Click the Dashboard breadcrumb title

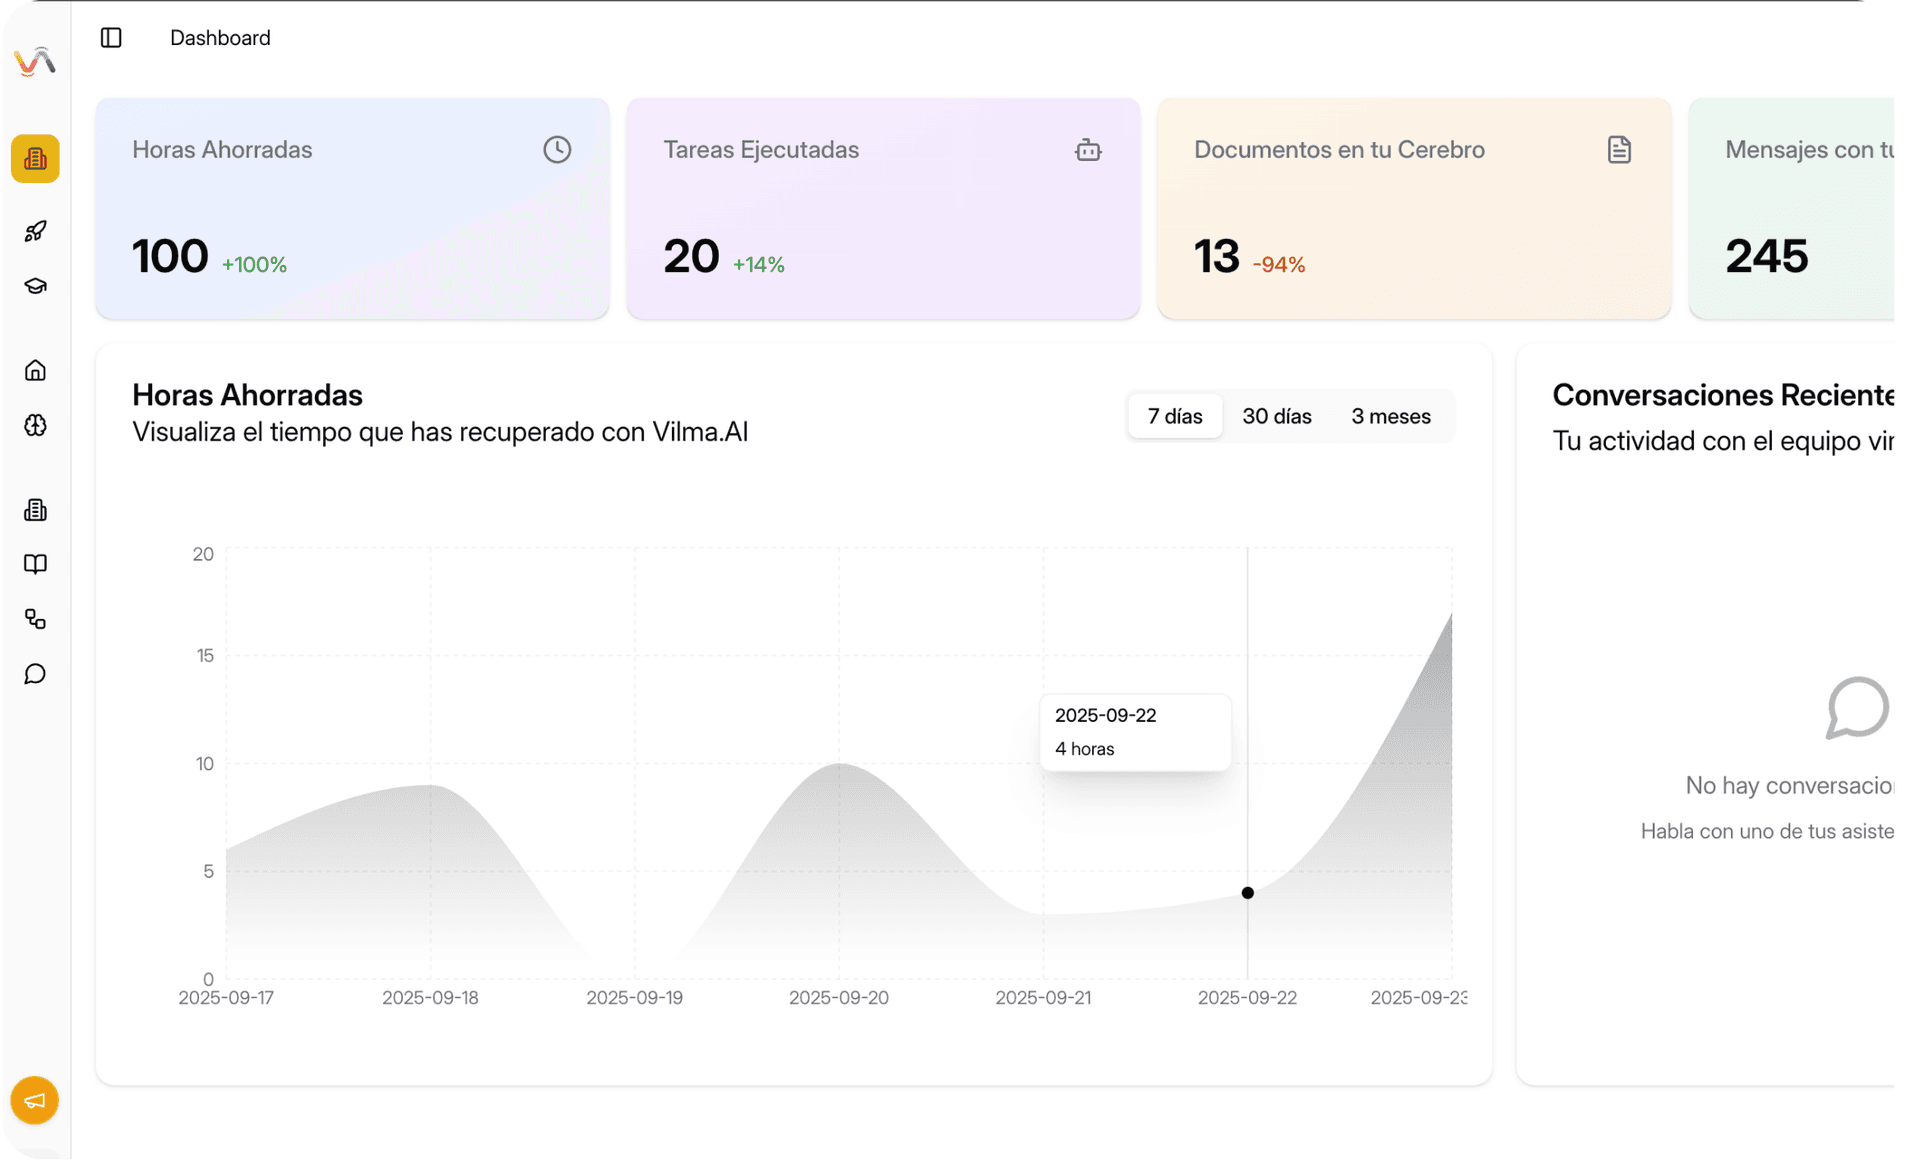[220, 38]
